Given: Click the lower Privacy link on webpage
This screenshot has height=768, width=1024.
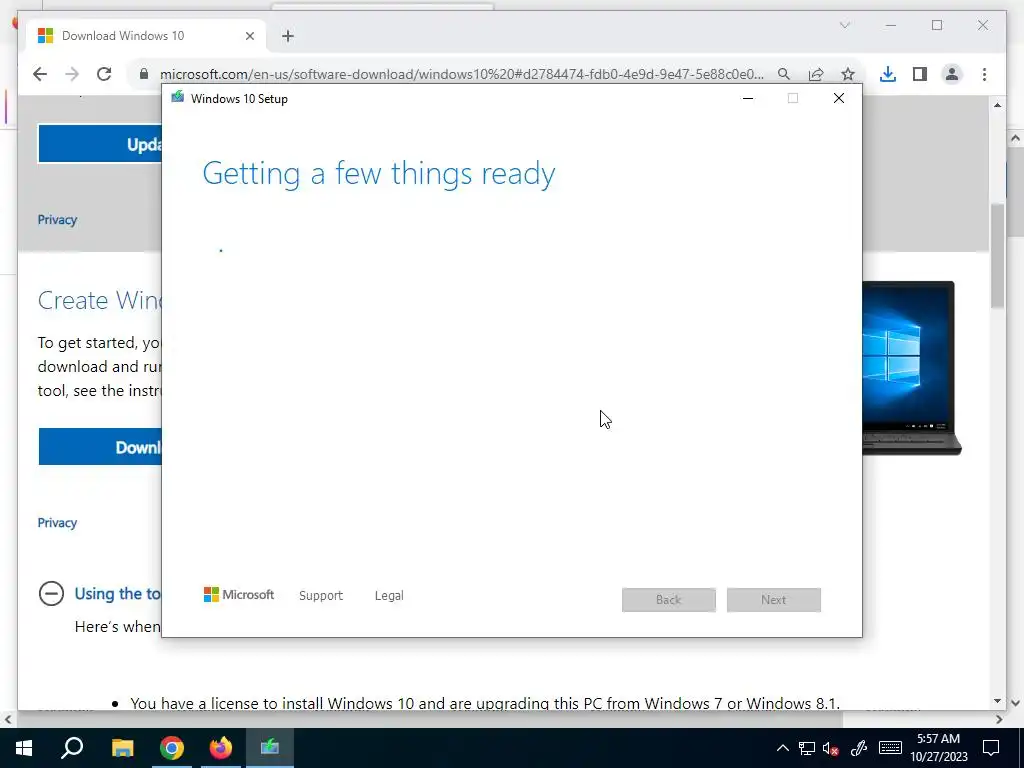Looking at the screenshot, I should click(57, 522).
